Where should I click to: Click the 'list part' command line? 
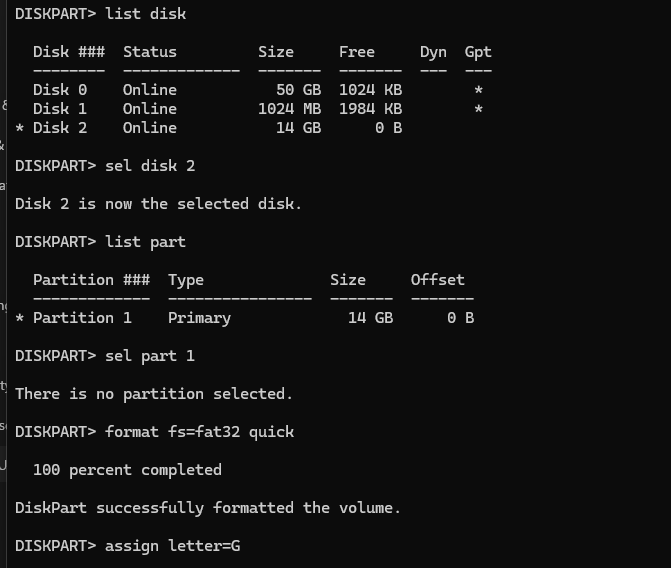coord(101,242)
